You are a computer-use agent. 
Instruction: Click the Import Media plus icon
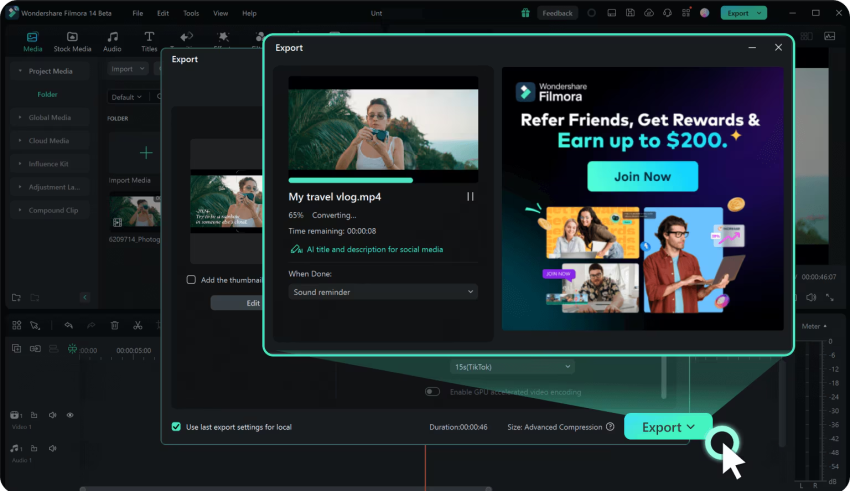[x=146, y=153]
